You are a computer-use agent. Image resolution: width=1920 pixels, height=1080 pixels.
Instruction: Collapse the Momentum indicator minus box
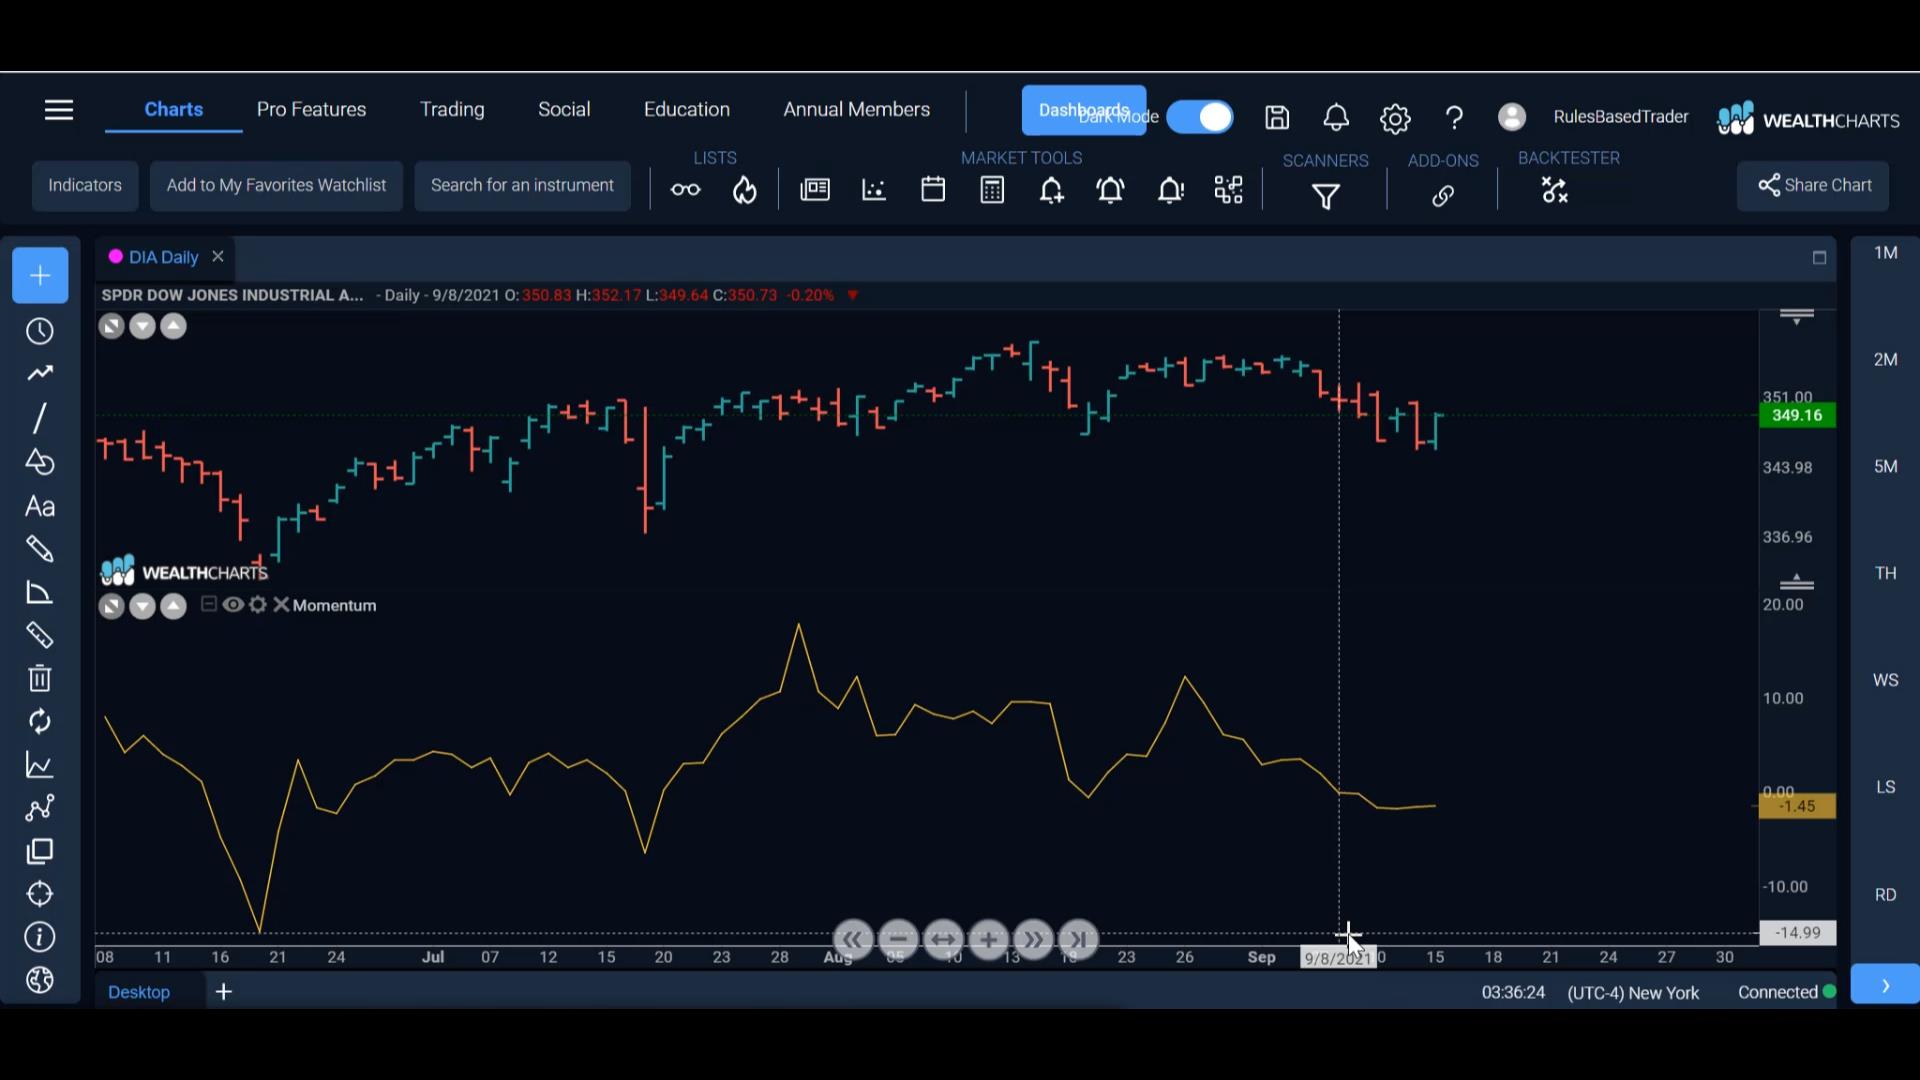click(x=209, y=604)
